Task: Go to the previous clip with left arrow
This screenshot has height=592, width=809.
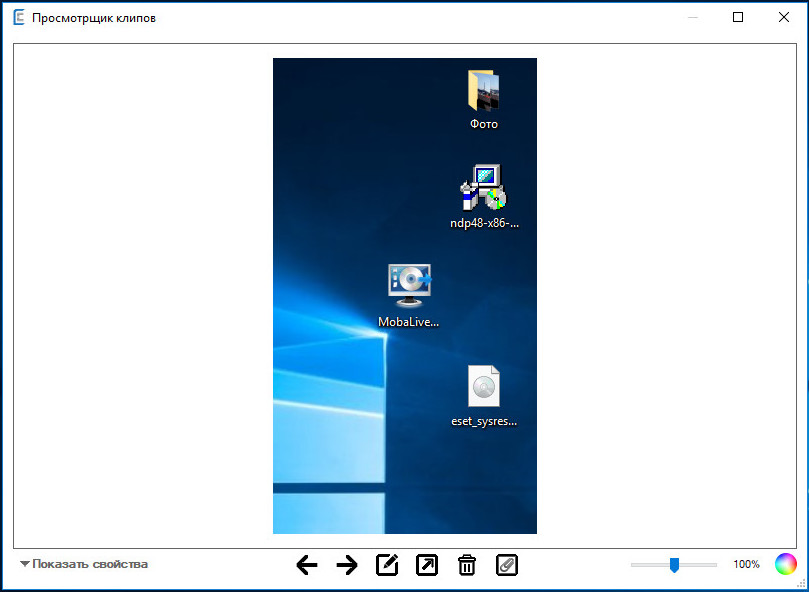Action: [307, 565]
